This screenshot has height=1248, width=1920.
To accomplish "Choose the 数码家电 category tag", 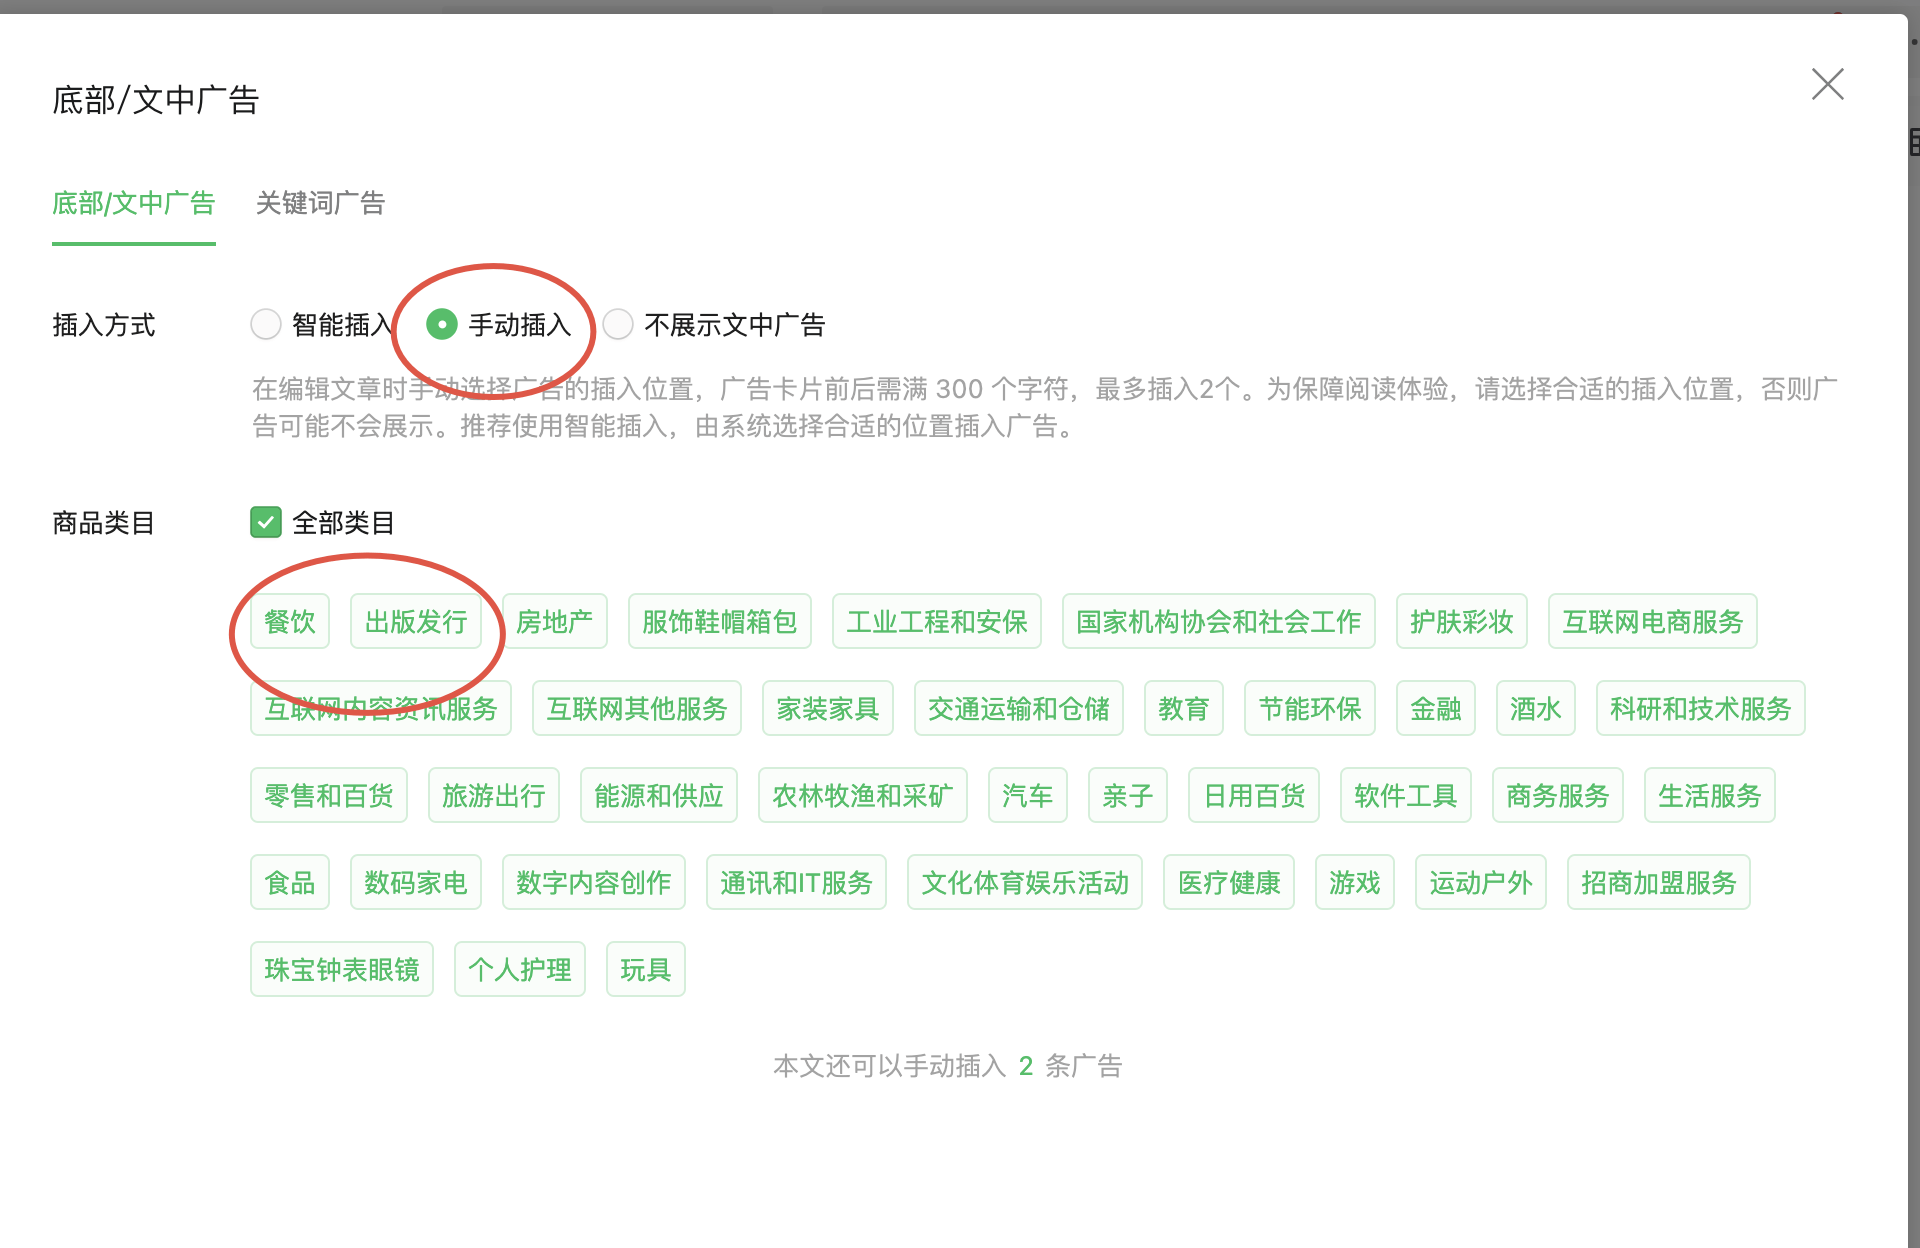I will [x=416, y=882].
